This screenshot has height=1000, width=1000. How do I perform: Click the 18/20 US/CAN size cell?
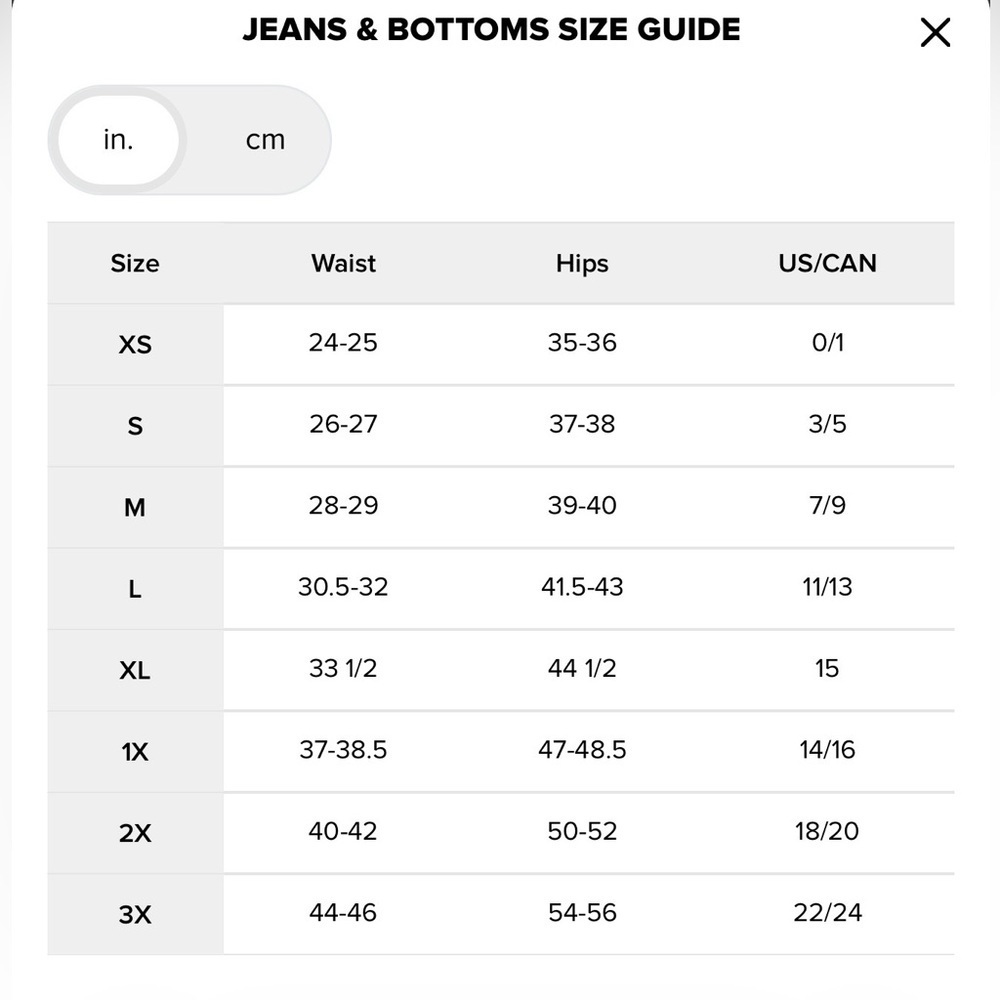click(x=827, y=831)
